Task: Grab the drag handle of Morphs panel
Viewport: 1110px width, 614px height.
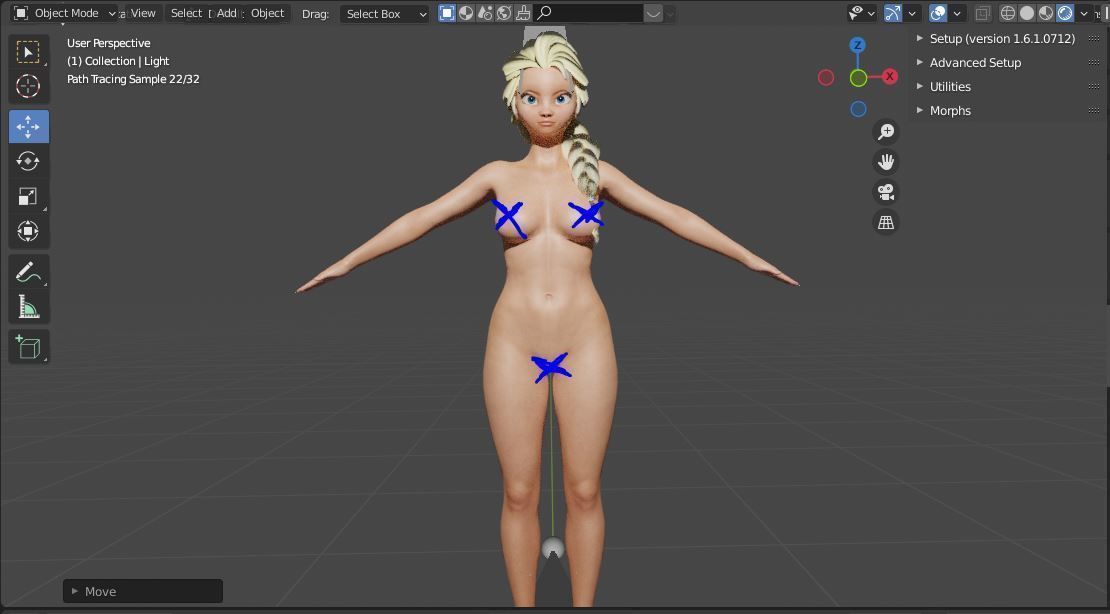Action: click(1094, 110)
